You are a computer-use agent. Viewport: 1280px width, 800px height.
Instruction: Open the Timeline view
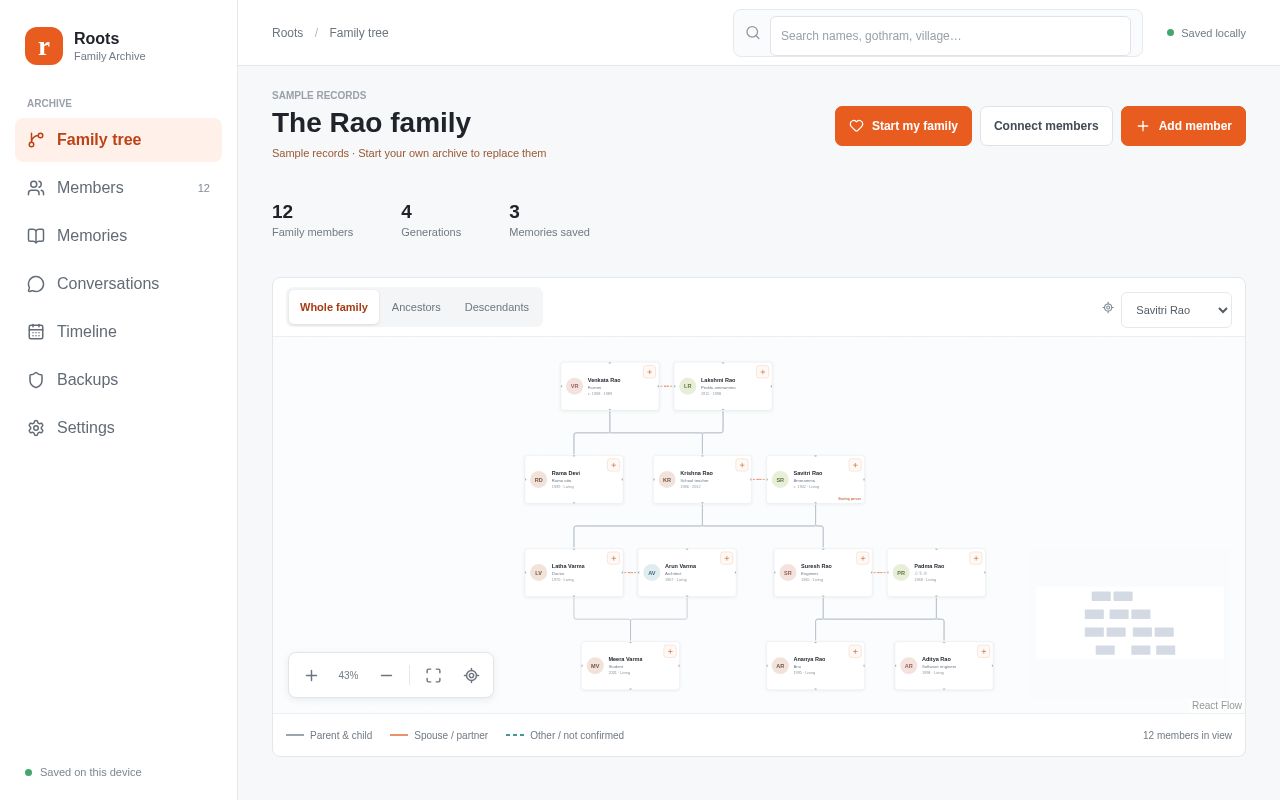click(x=118, y=332)
